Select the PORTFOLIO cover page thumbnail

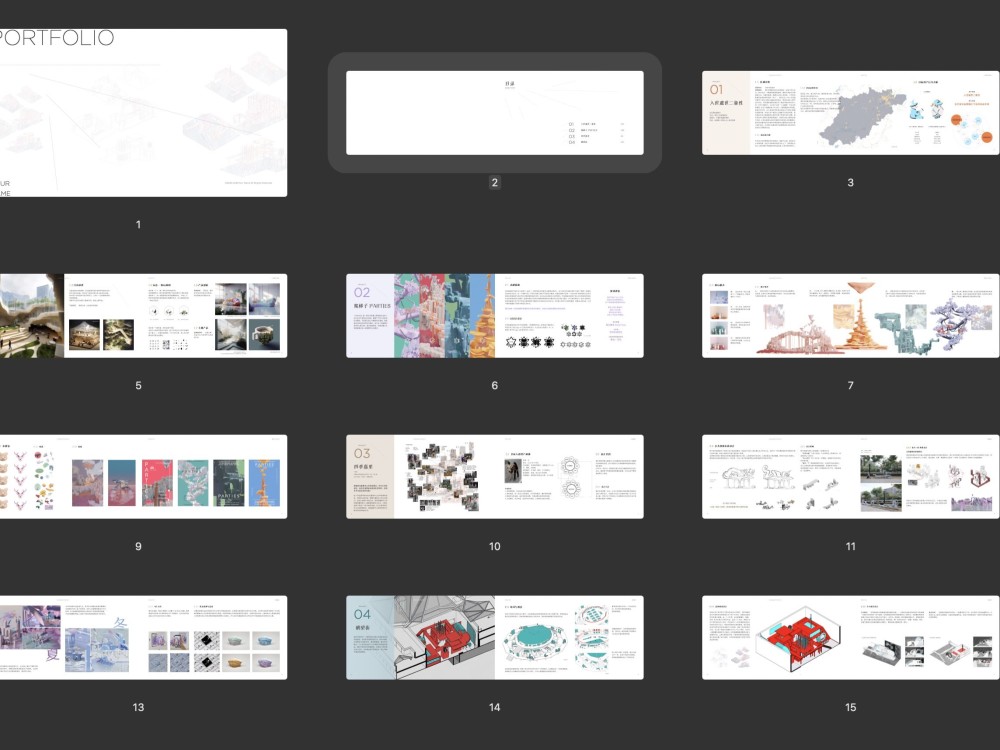(x=143, y=113)
